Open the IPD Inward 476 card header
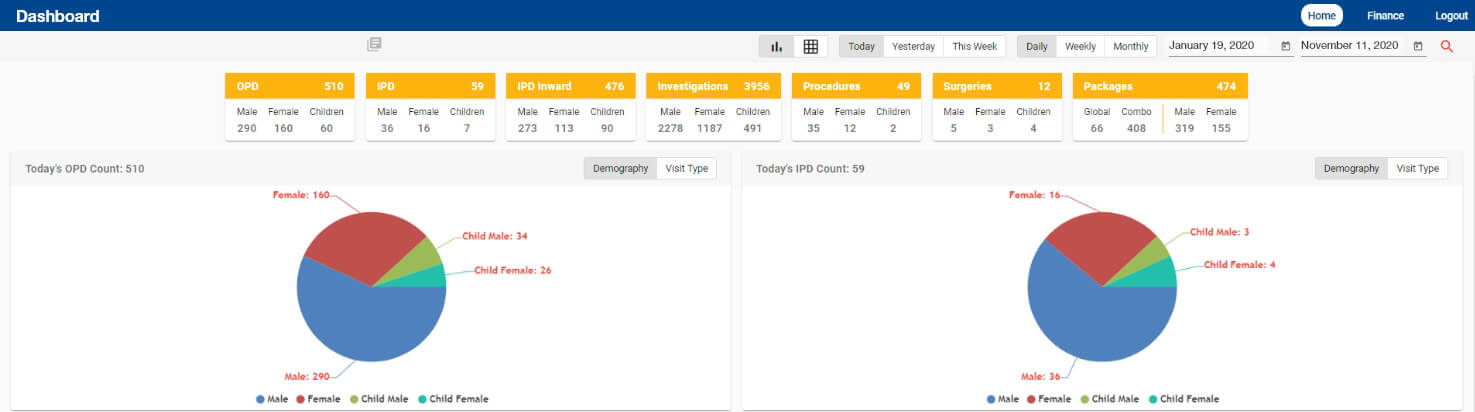This screenshot has width=1475, height=412. tap(570, 86)
